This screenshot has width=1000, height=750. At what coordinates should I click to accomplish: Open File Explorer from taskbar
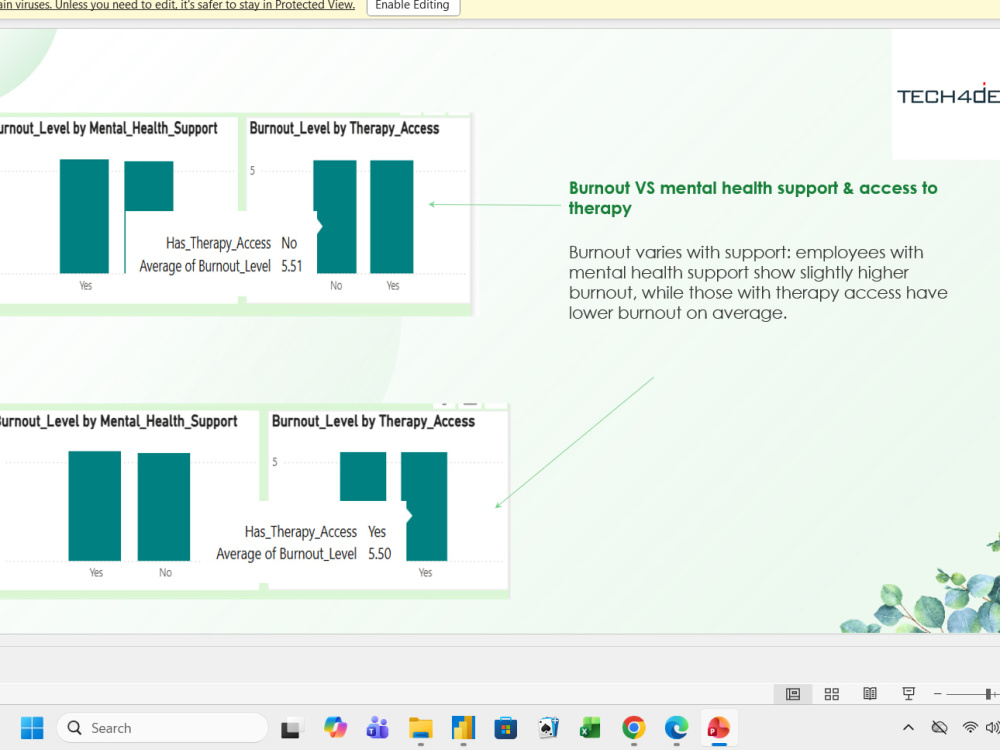point(420,728)
